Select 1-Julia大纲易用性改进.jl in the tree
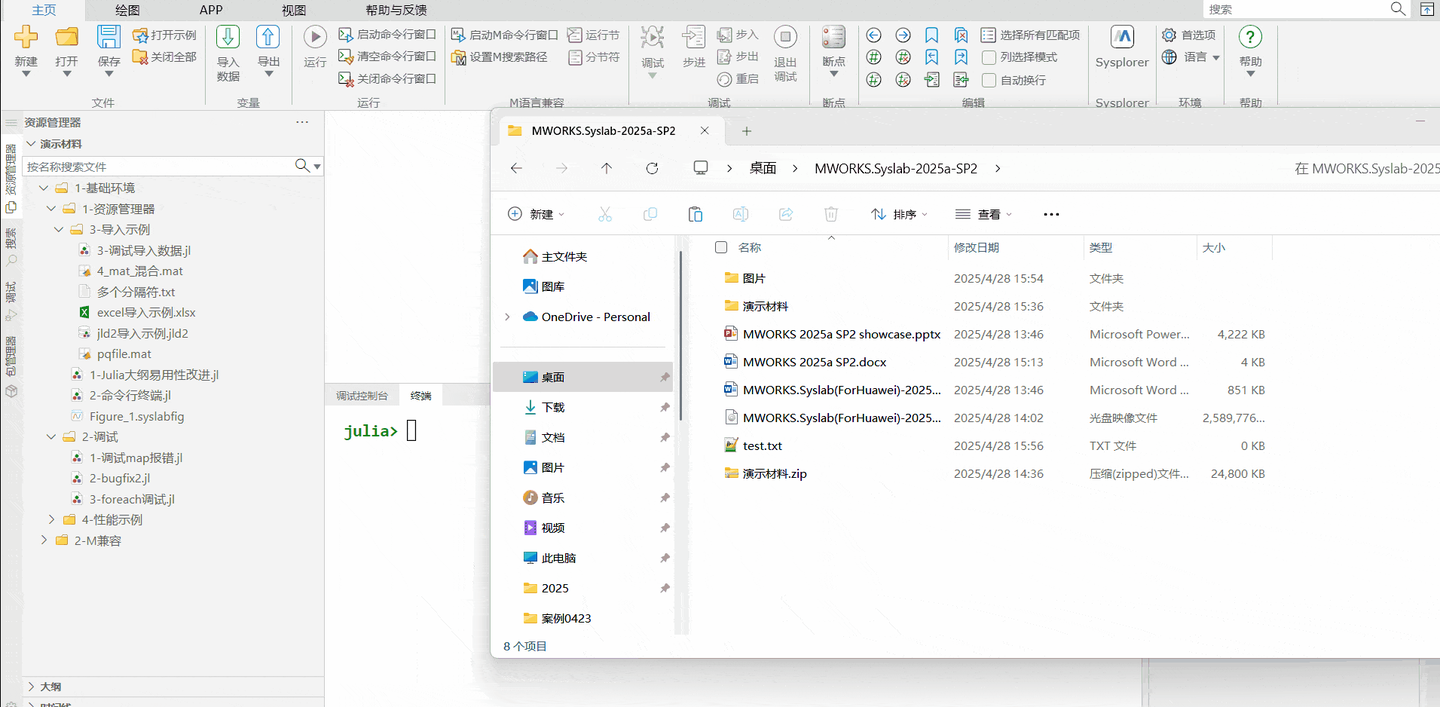 [154, 375]
